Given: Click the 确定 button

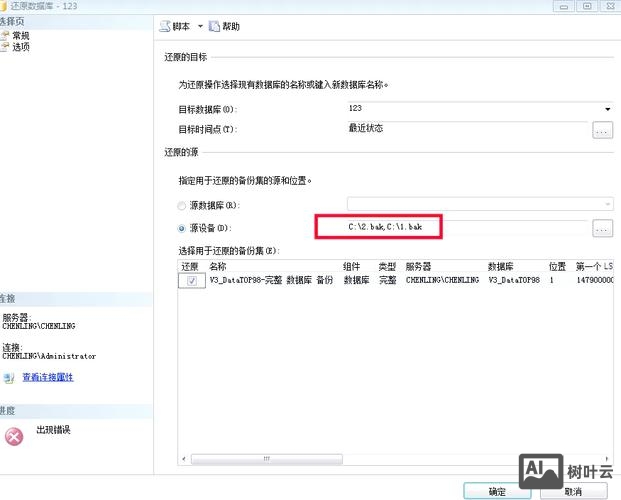Looking at the screenshot, I should (x=497, y=492).
